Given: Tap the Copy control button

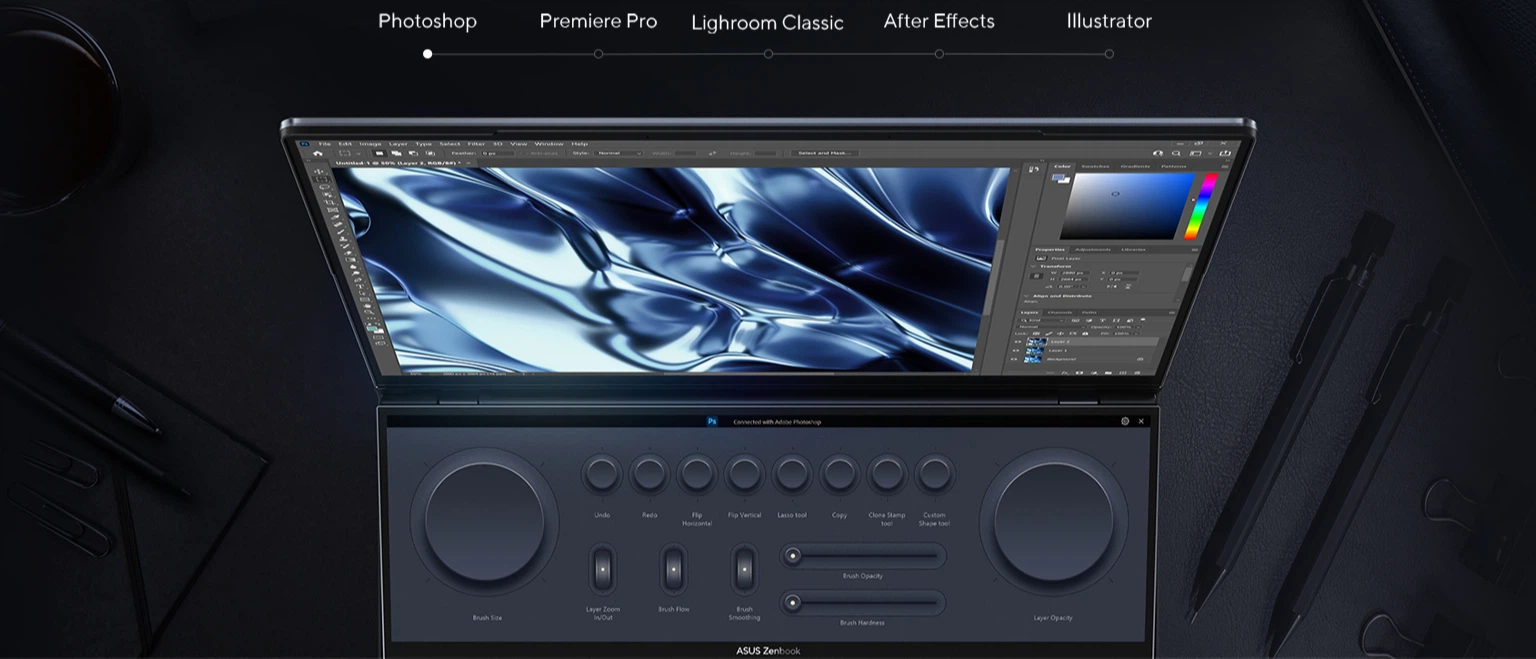Looking at the screenshot, I should (839, 474).
